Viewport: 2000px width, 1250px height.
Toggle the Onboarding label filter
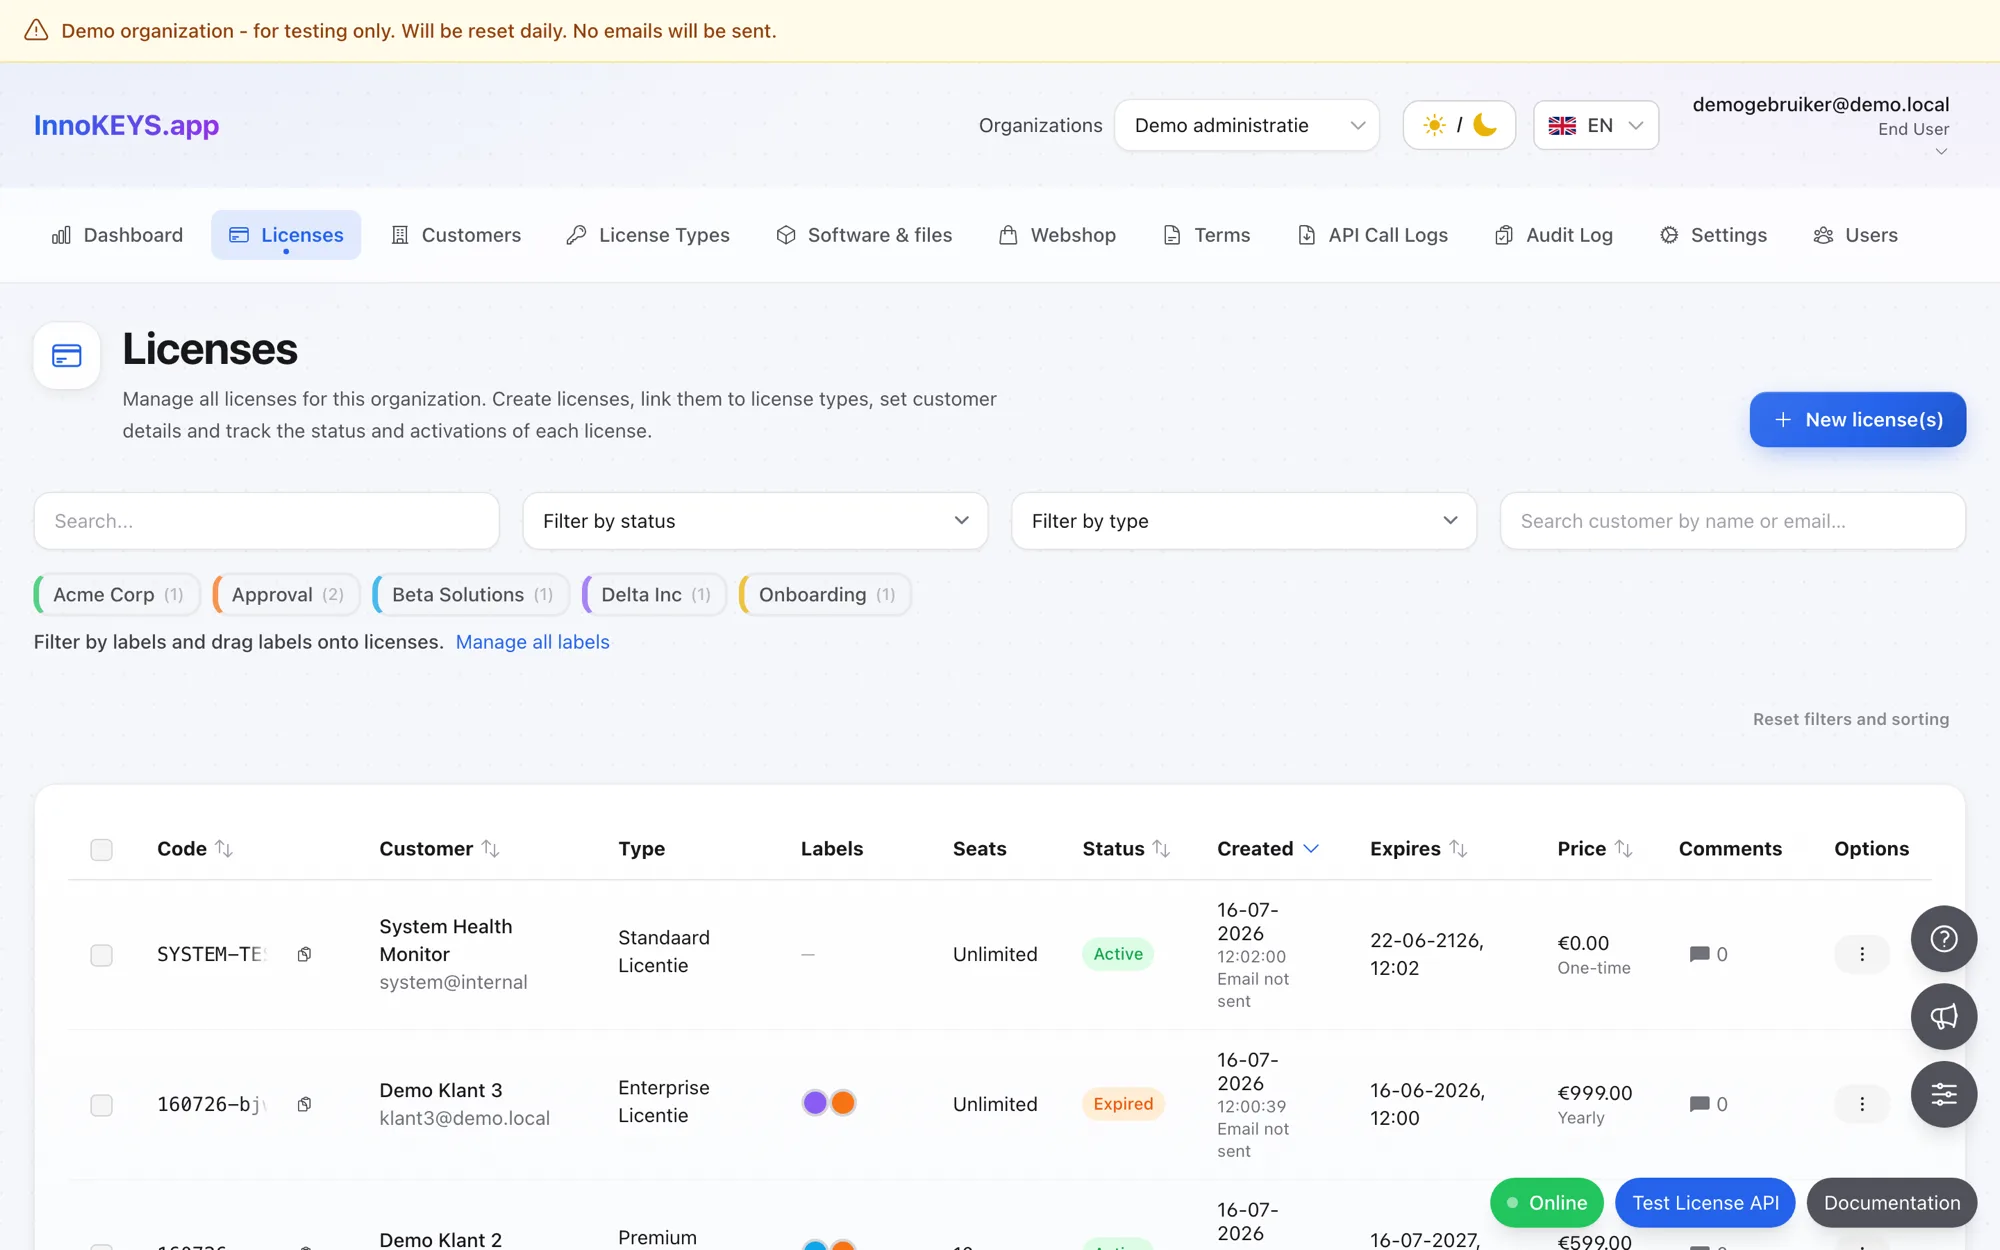click(825, 595)
